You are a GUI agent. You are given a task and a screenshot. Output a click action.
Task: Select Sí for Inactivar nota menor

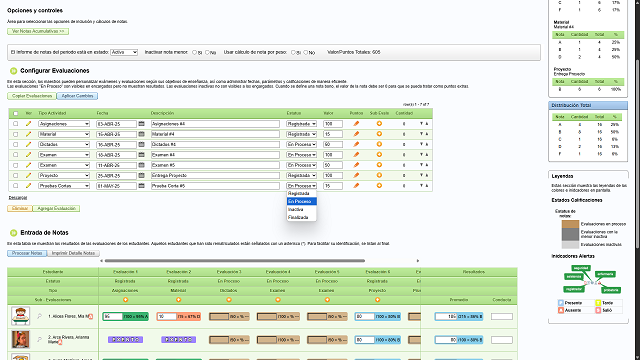tap(194, 53)
